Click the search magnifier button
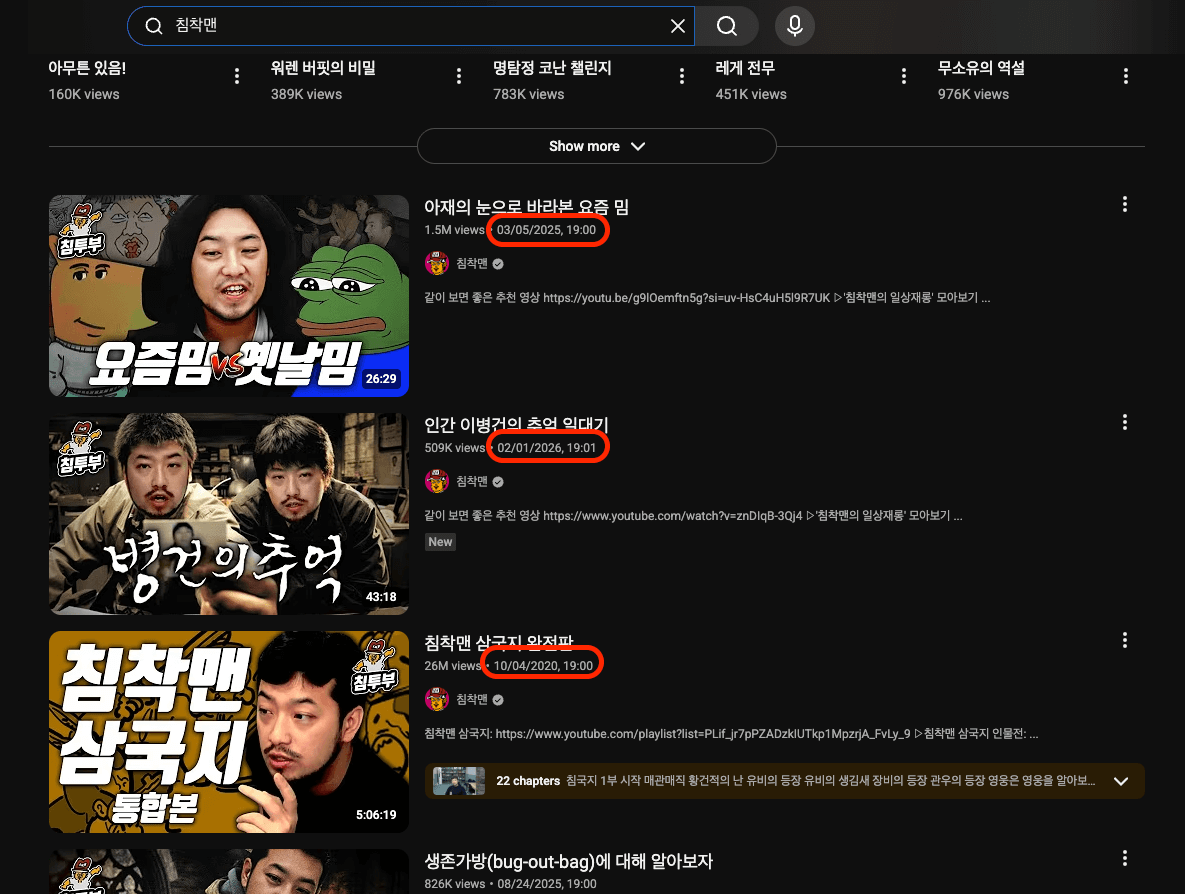This screenshot has height=894, width=1185. click(x=727, y=26)
